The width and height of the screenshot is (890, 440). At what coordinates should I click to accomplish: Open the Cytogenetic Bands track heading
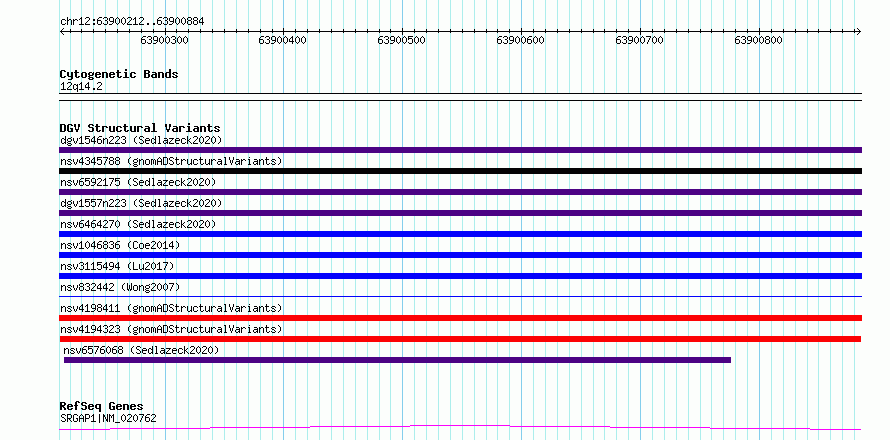point(119,74)
